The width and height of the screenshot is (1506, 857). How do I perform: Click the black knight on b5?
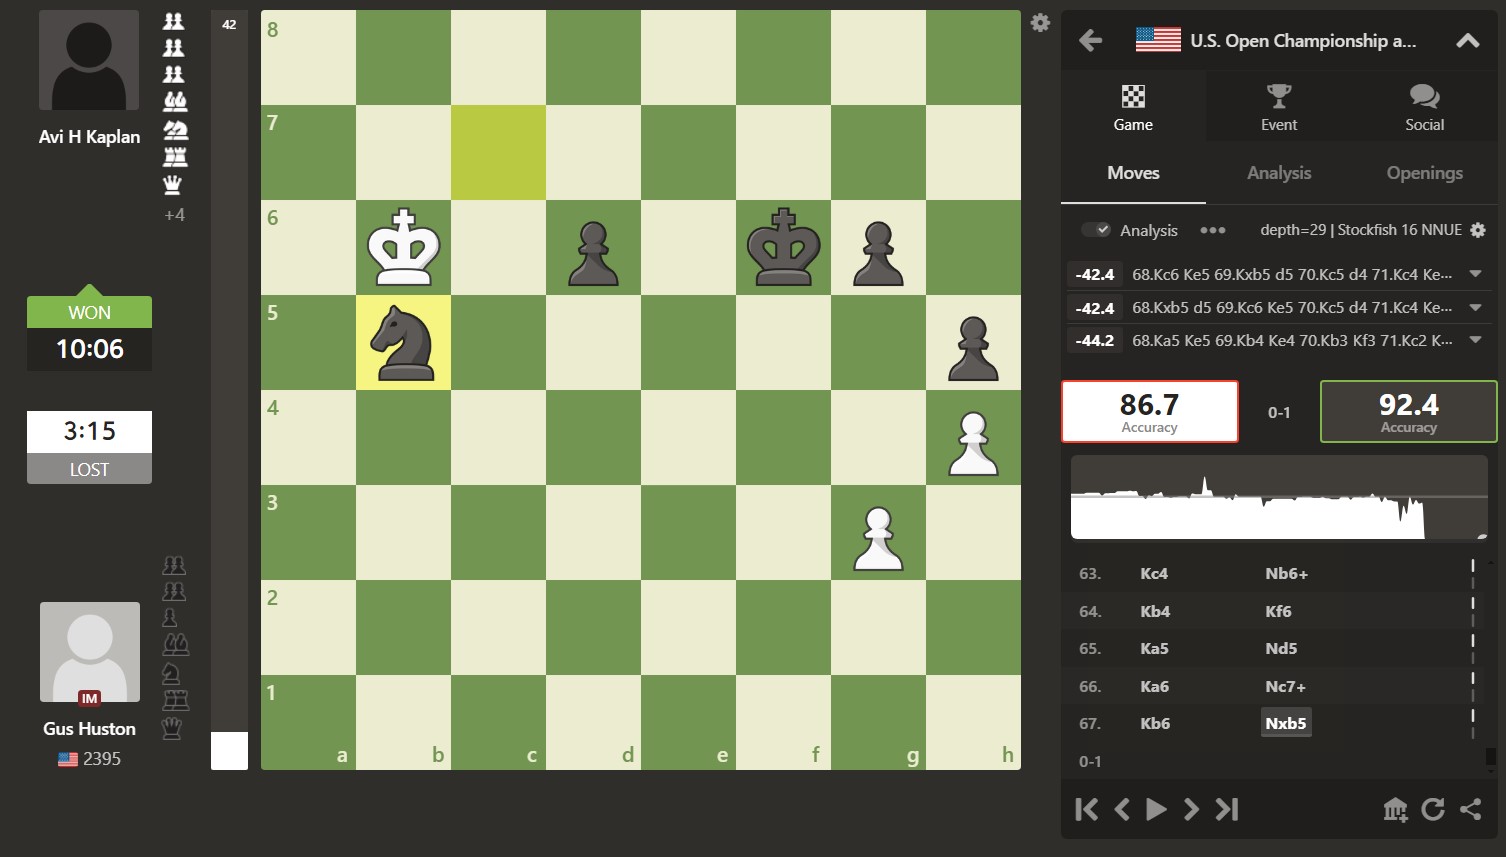pyautogui.click(x=403, y=342)
